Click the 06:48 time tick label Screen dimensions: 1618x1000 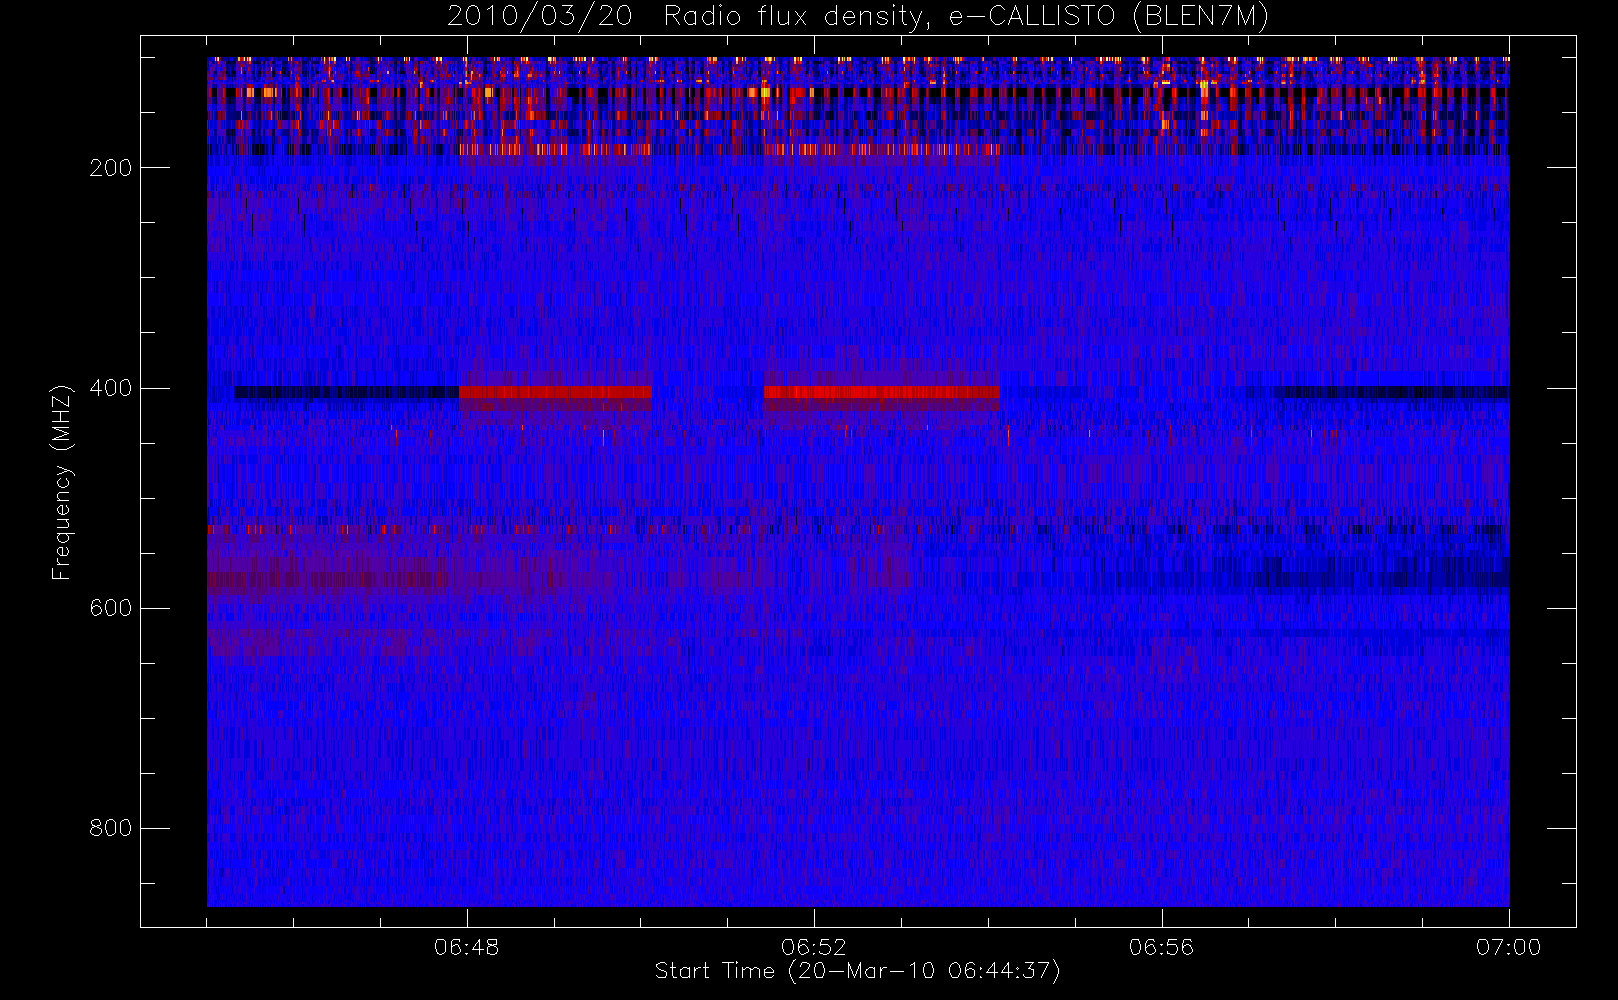pos(467,947)
